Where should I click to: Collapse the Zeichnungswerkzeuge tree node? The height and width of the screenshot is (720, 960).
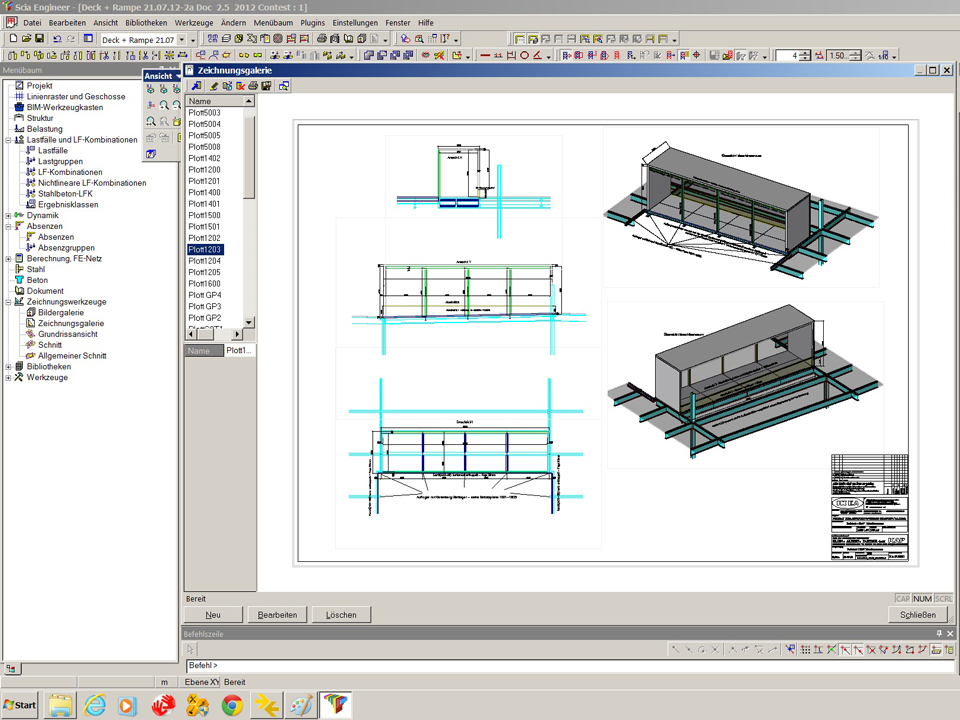pyautogui.click(x=8, y=302)
